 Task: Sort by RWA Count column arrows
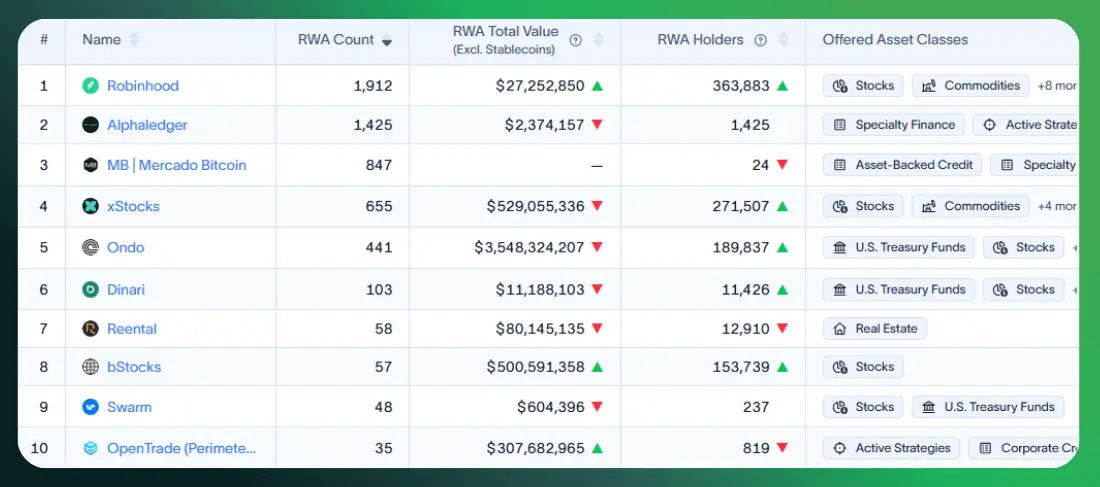pyautogui.click(x=387, y=40)
